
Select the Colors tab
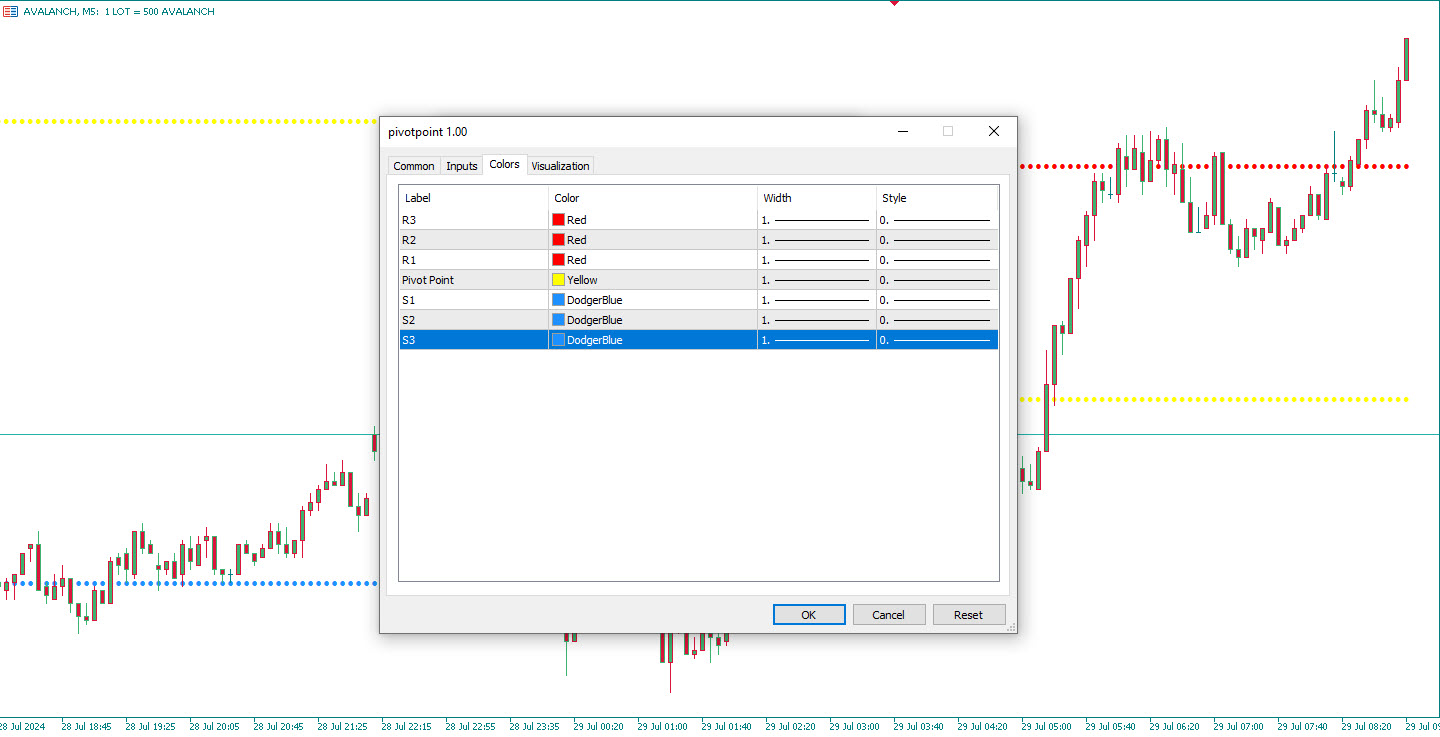pos(505,164)
